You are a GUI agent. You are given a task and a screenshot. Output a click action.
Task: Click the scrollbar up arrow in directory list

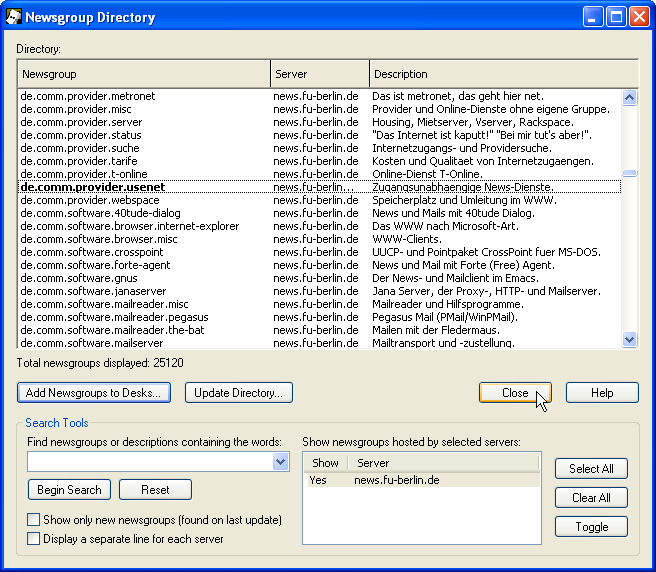click(x=630, y=98)
